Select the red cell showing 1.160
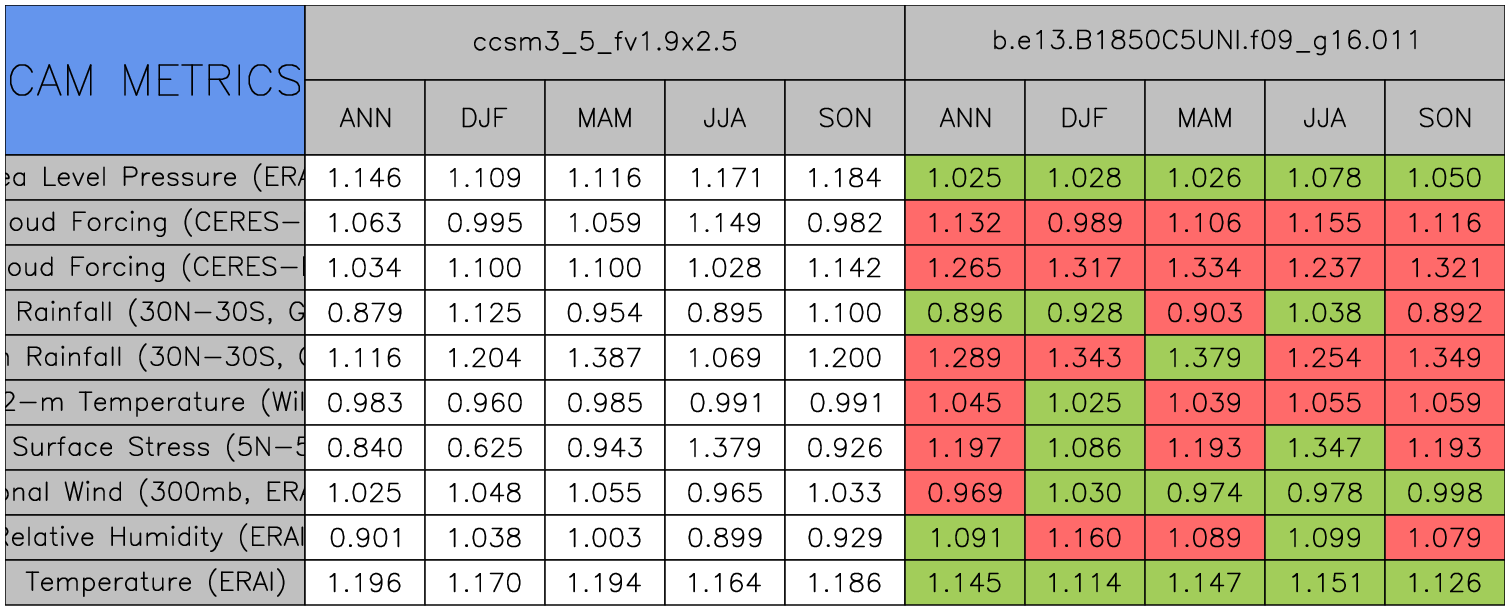1510x611 pixels. [x=1084, y=537]
